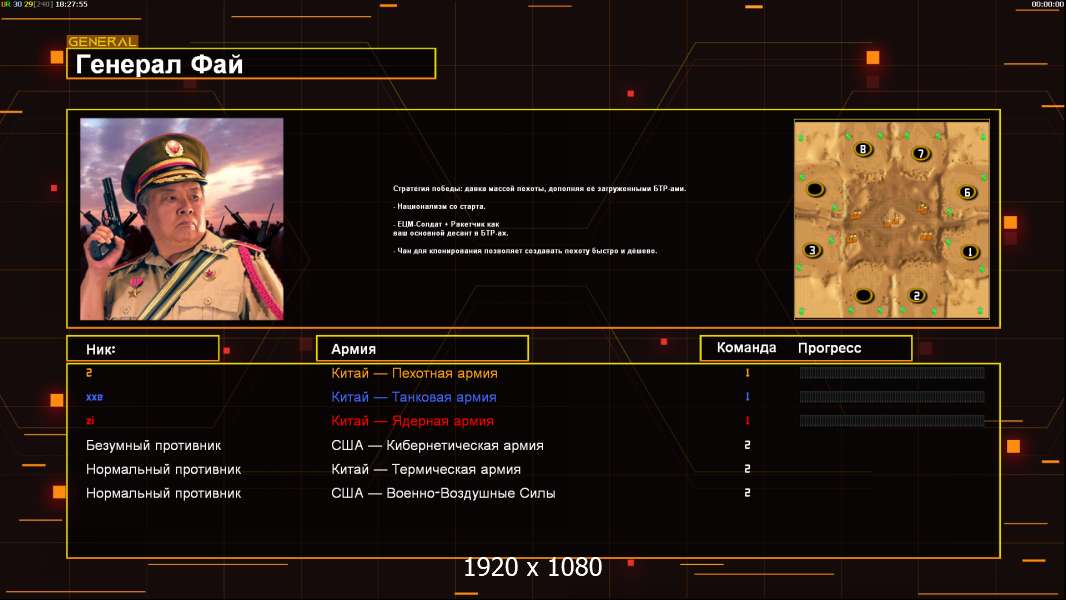Click the 'Прогресс' header label

[829, 348]
